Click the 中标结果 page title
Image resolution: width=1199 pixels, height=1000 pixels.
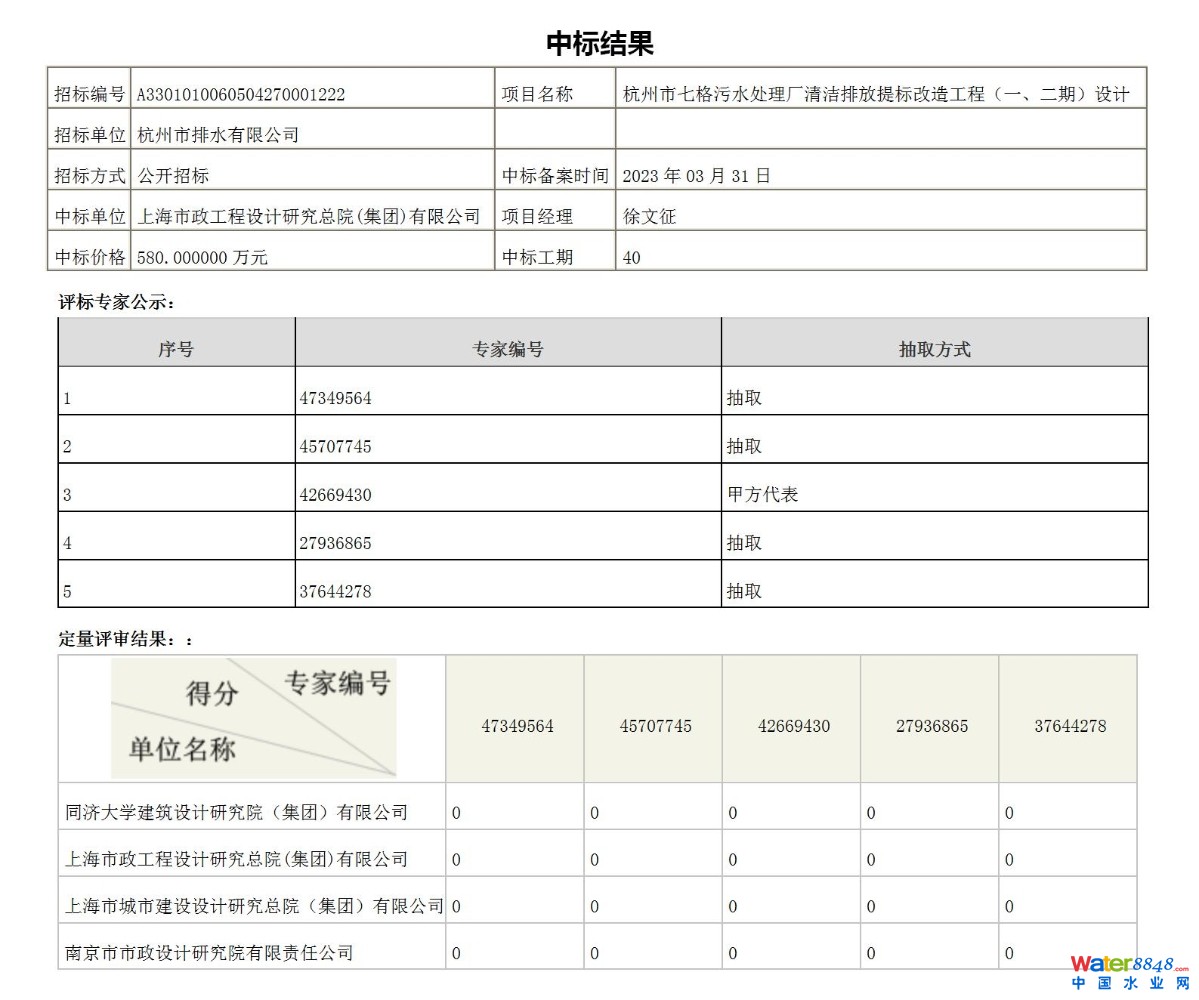(599, 44)
